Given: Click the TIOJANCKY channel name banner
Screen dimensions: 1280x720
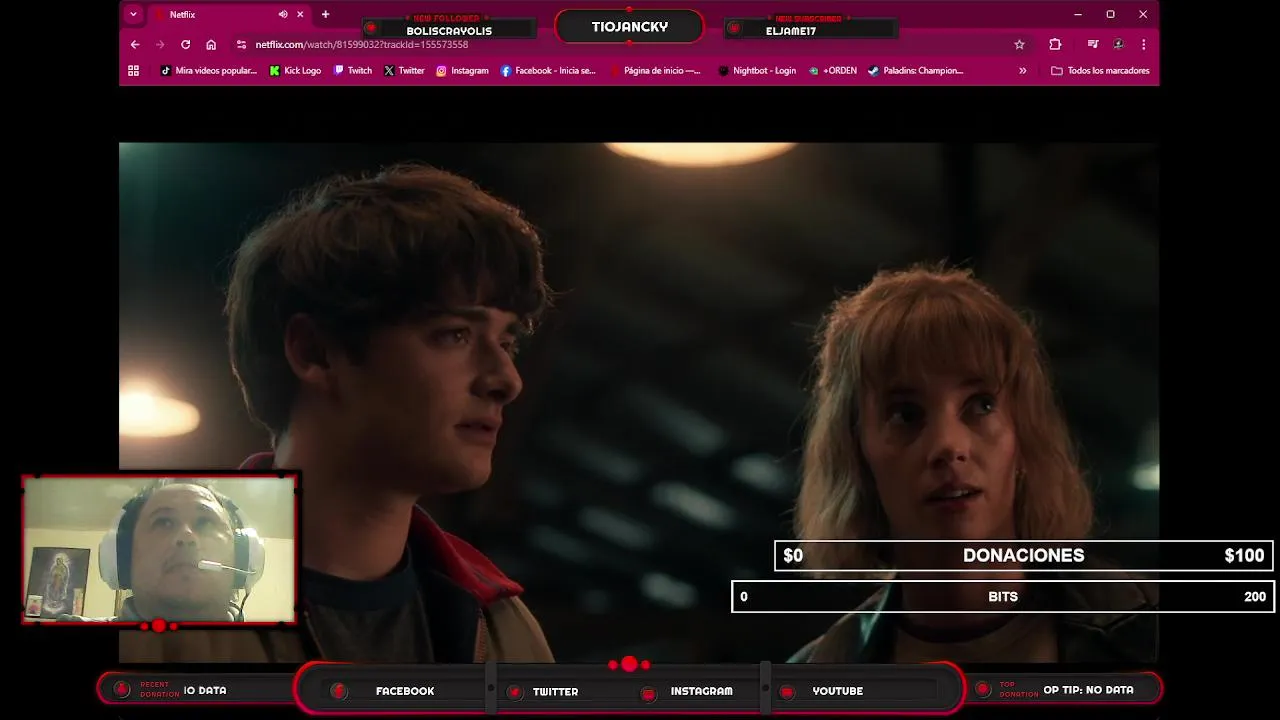Looking at the screenshot, I should pos(629,27).
